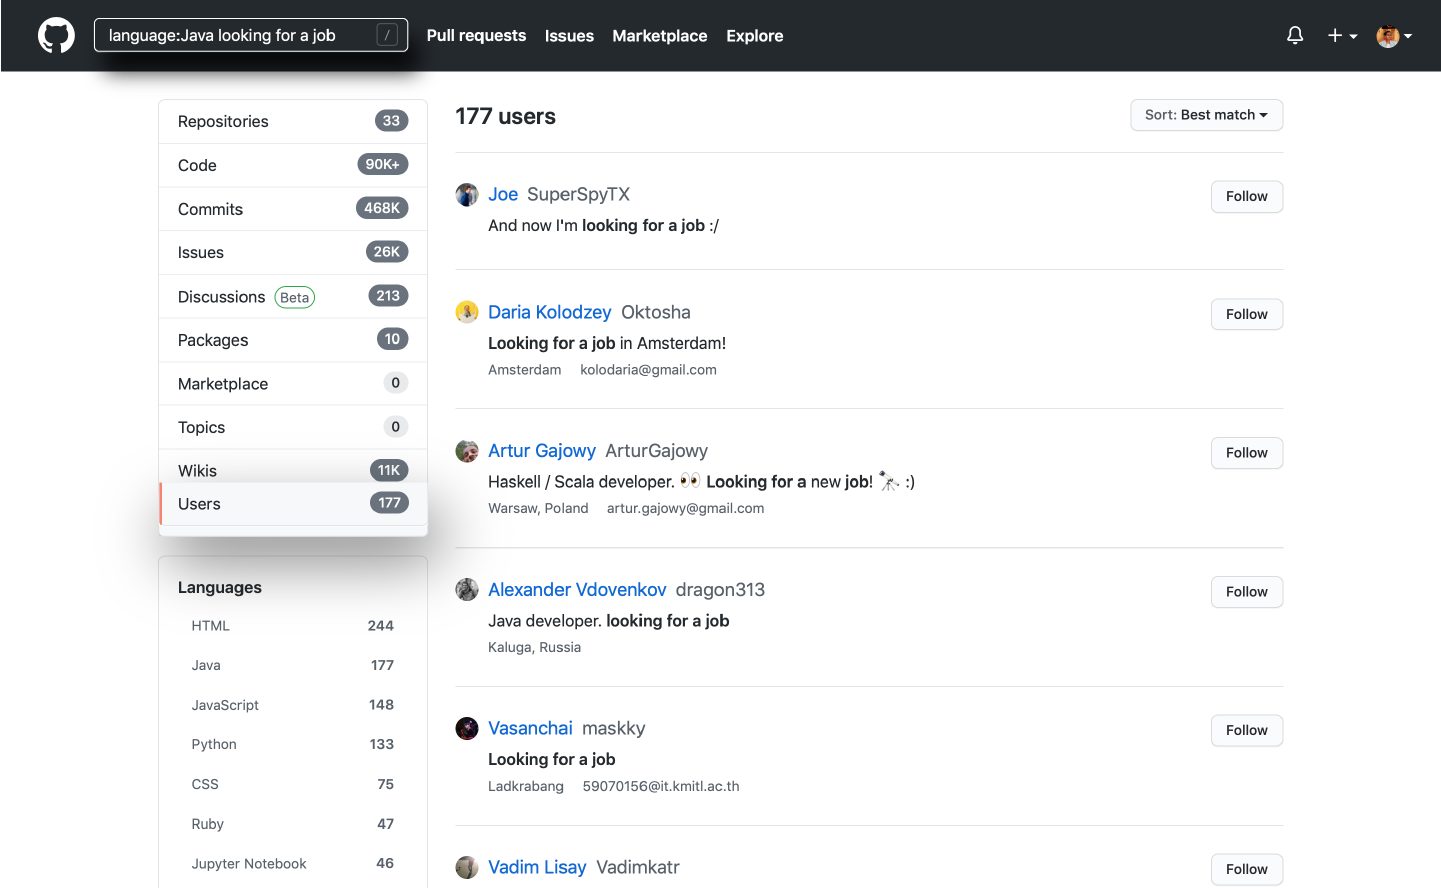Open Daria Kolodzey's profile link
The width and height of the screenshot is (1441, 888).
[549, 311]
